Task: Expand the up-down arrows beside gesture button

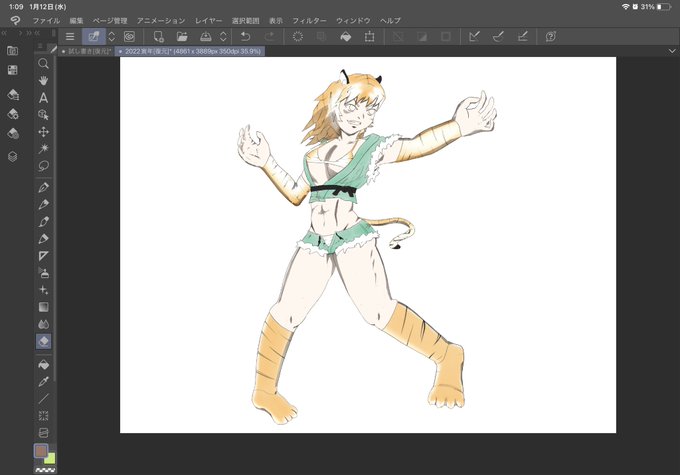Action: pyautogui.click(x=111, y=36)
